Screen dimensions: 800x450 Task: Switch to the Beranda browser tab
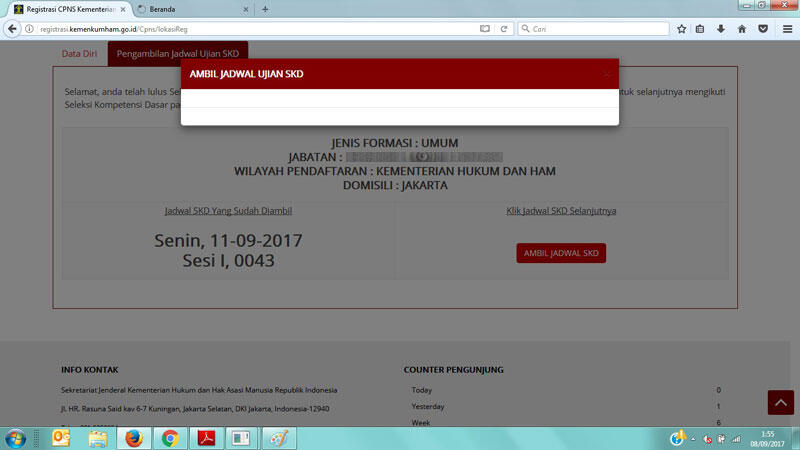(x=193, y=9)
